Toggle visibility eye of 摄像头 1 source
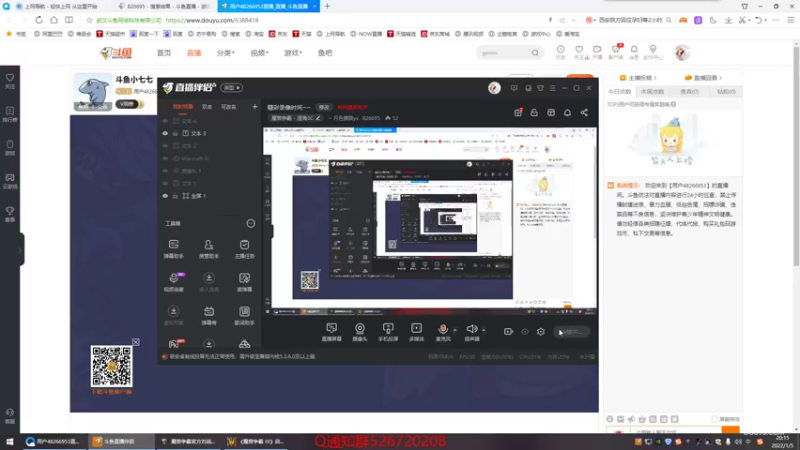The image size is (800, 450). click(x=165, y=171)
